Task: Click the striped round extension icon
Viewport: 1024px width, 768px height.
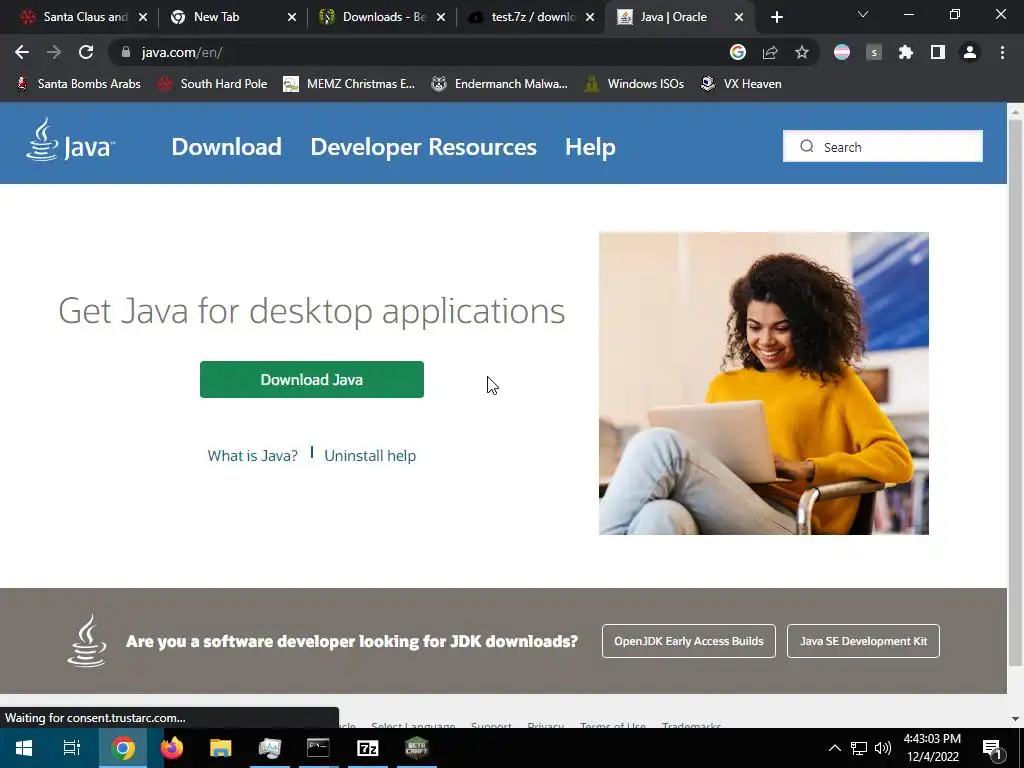Action: tap(842, 52)
